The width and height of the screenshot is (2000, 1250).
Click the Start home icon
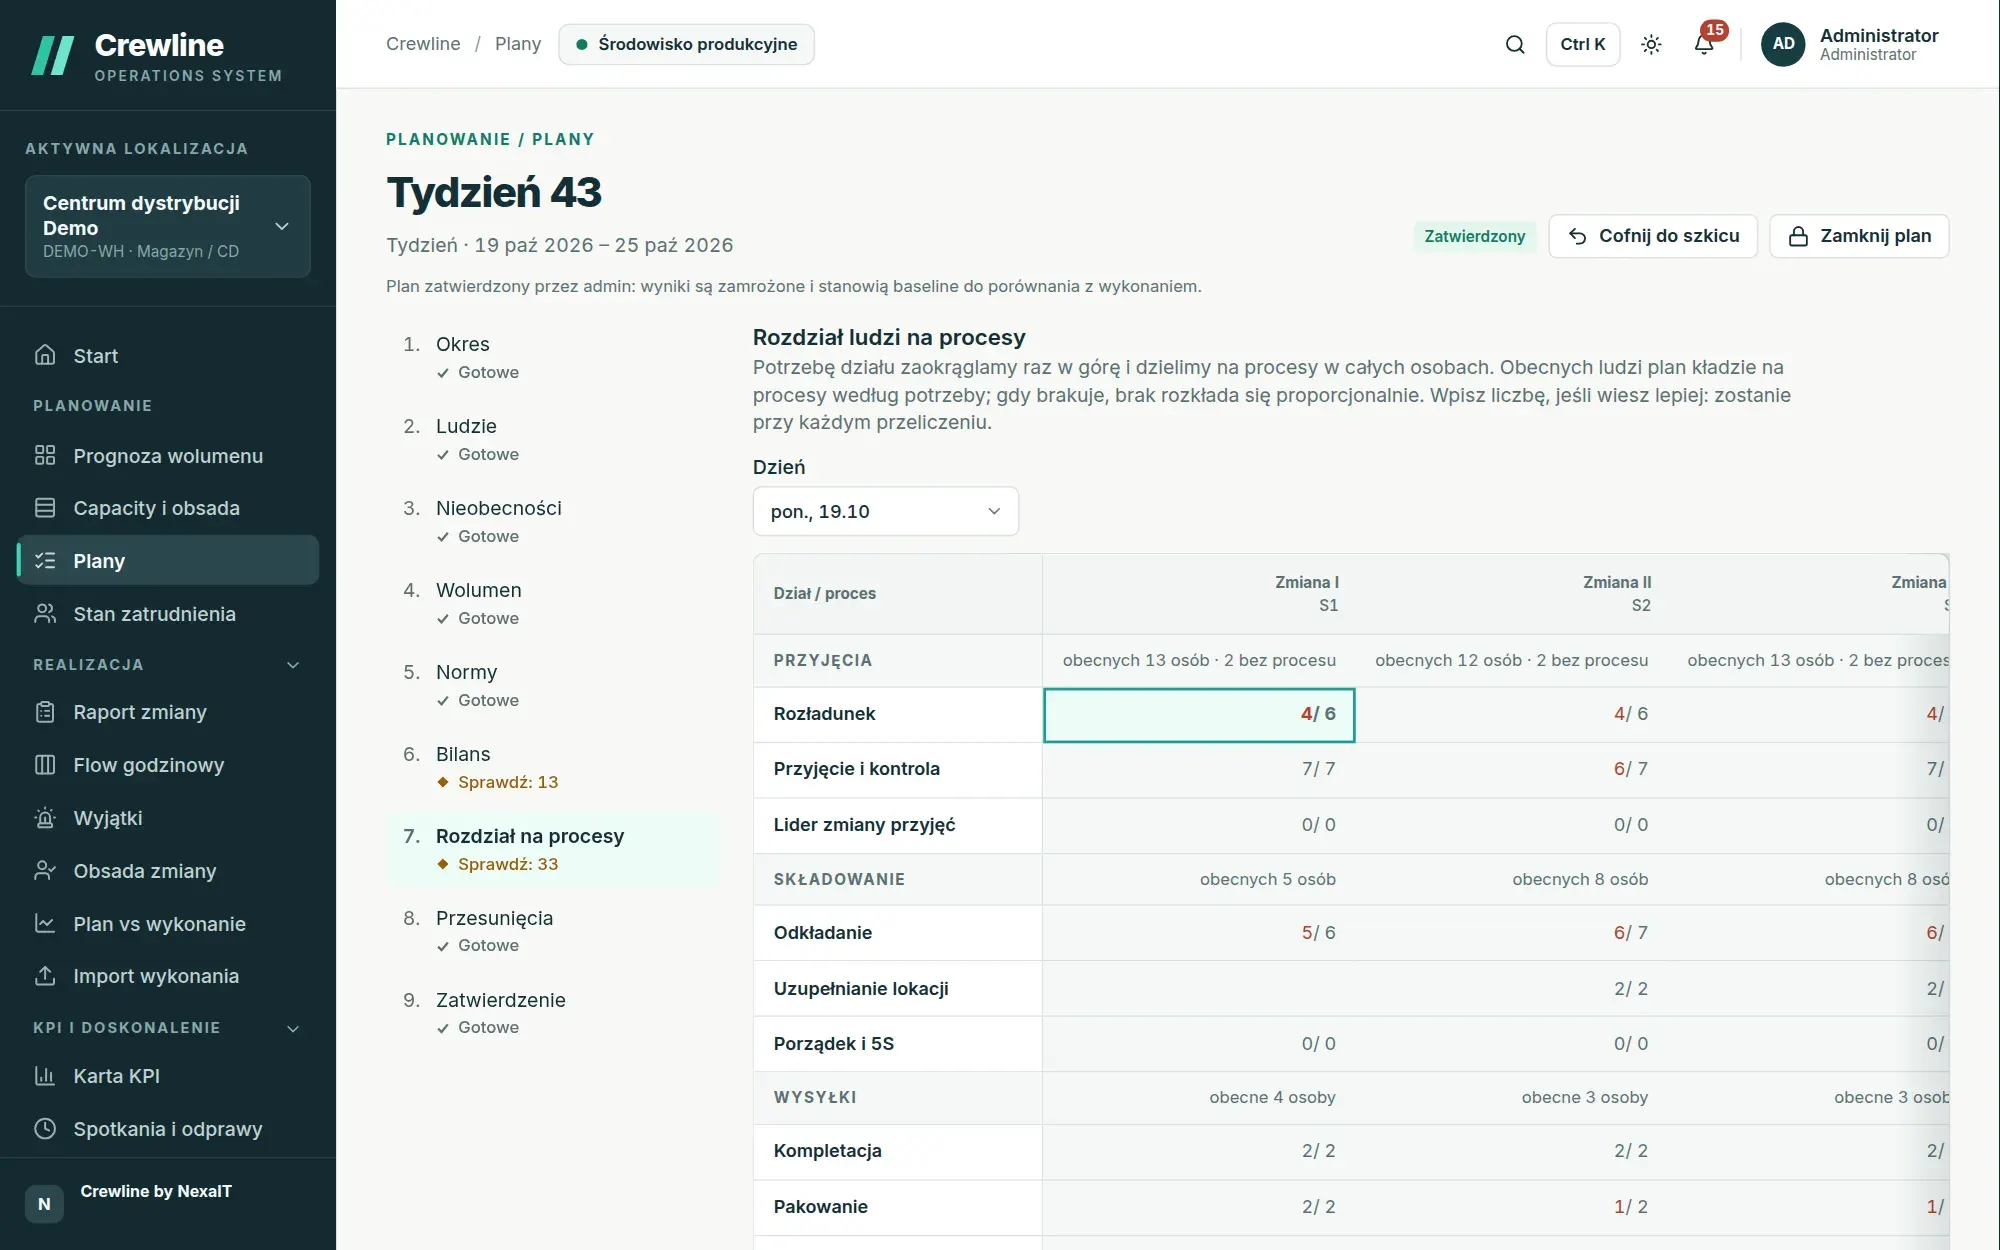tap(45, 355)
